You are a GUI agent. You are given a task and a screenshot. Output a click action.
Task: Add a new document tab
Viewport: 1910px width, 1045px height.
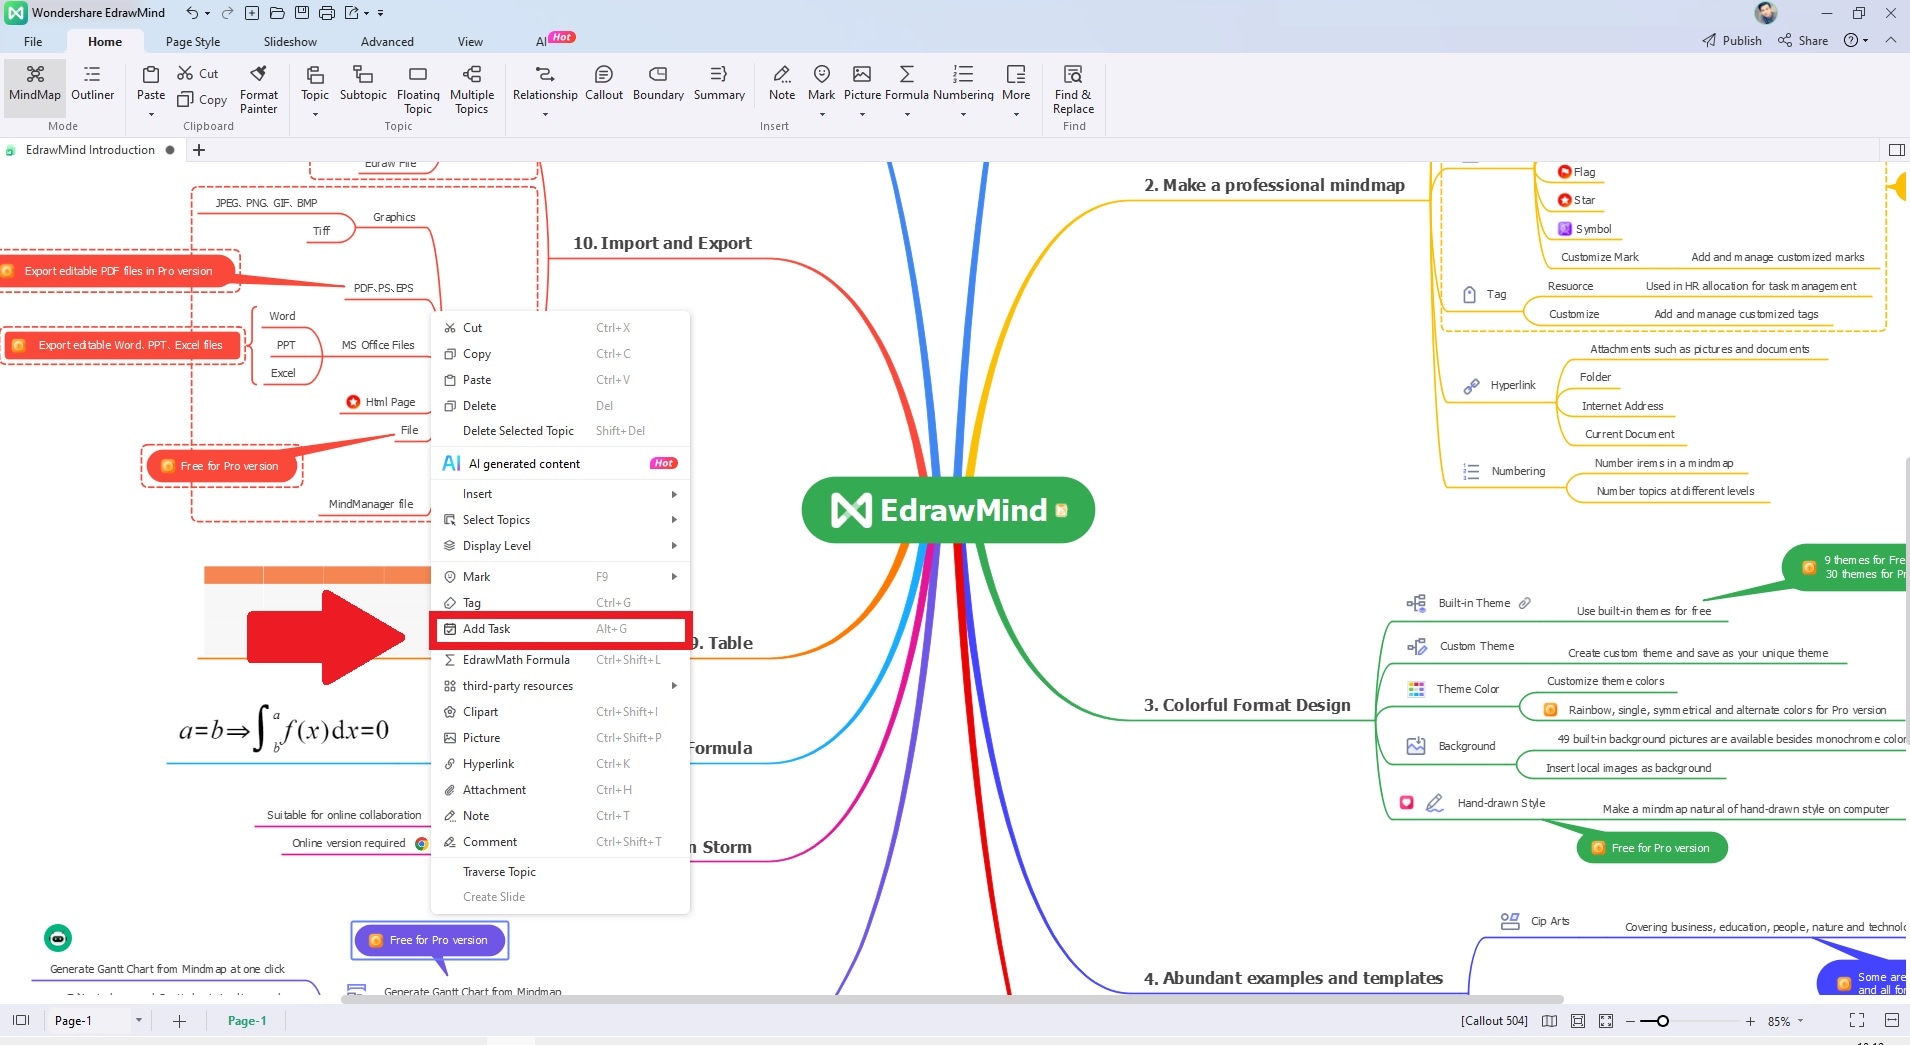[199, 150]
